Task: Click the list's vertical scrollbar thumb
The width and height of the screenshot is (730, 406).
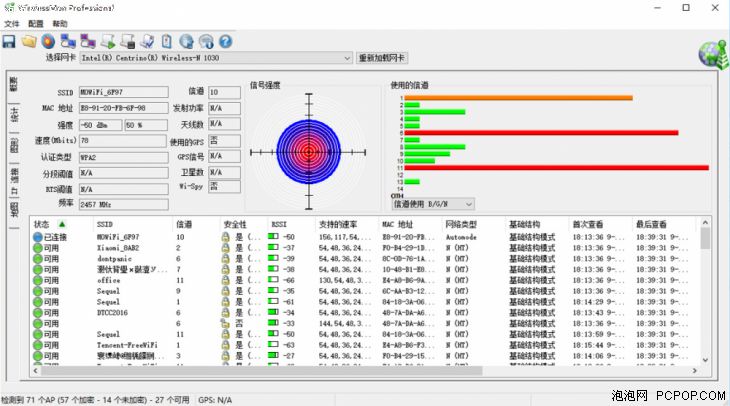Action: [705, 238]
